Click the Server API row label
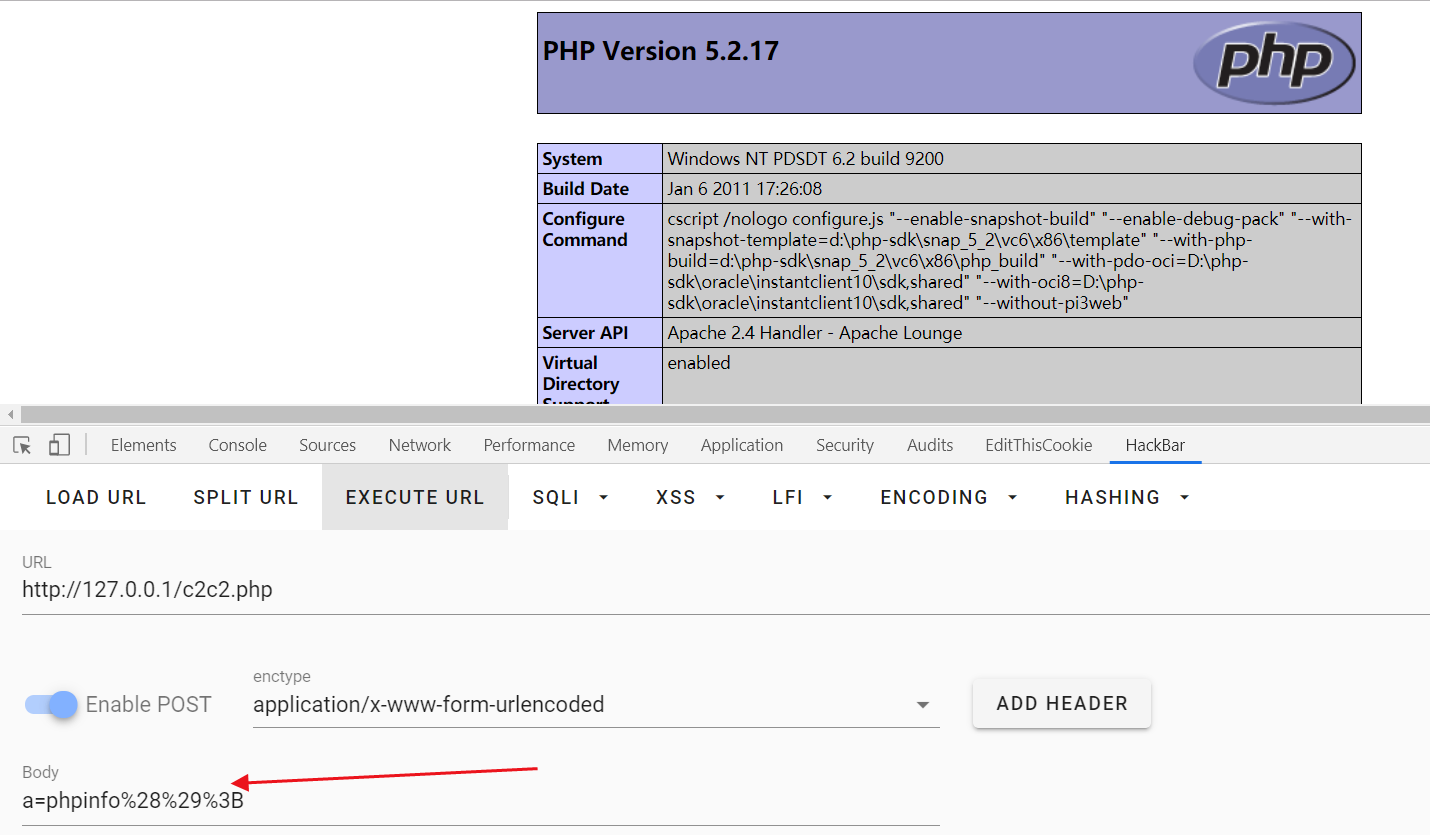Screen dimensions: 1430x835 point(600,333)
